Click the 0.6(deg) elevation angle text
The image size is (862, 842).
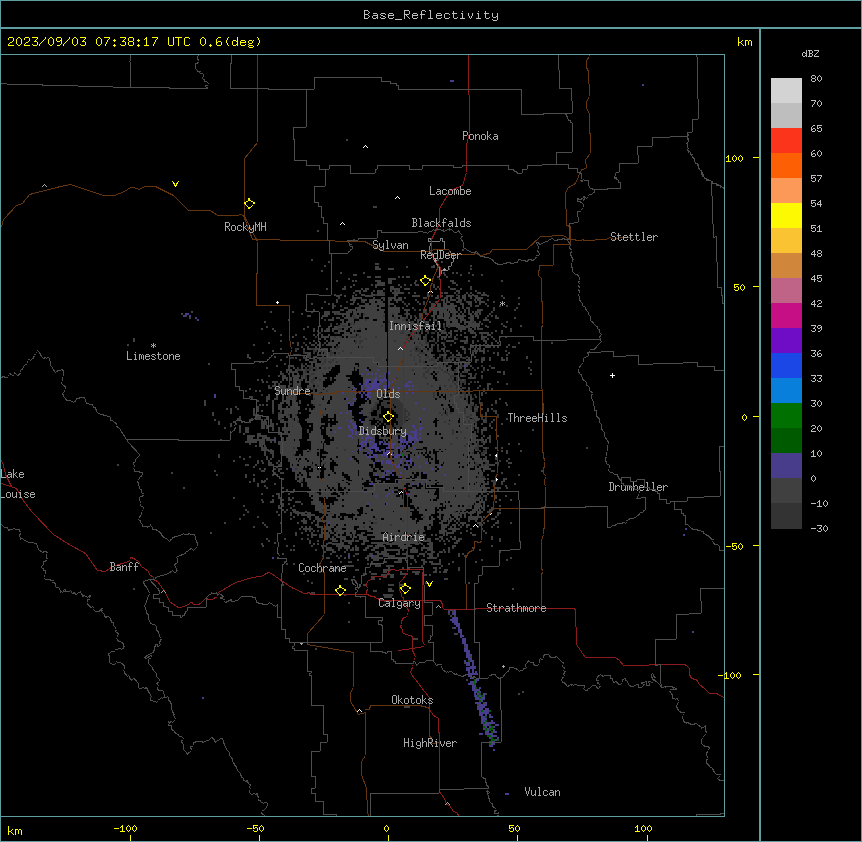(230, 42)
